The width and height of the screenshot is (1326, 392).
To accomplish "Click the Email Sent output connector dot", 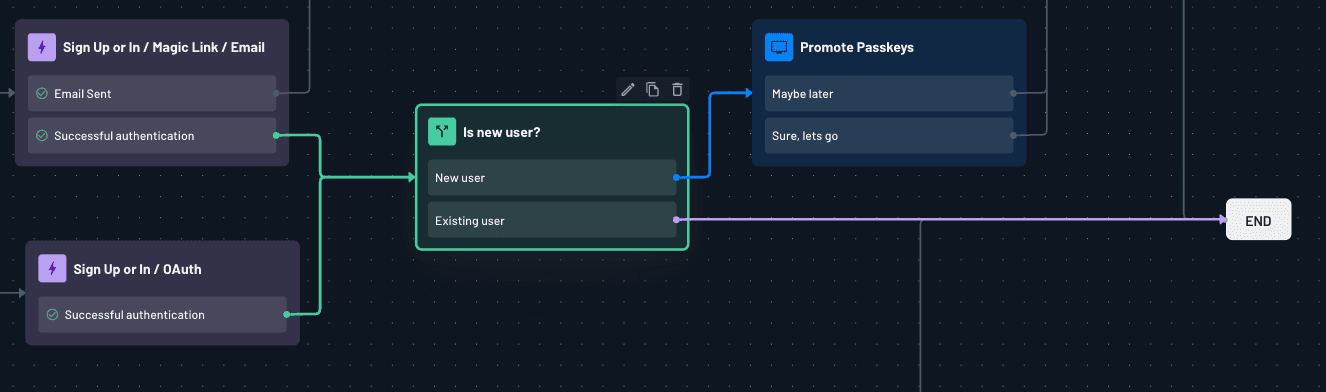I will click(276, 94).
